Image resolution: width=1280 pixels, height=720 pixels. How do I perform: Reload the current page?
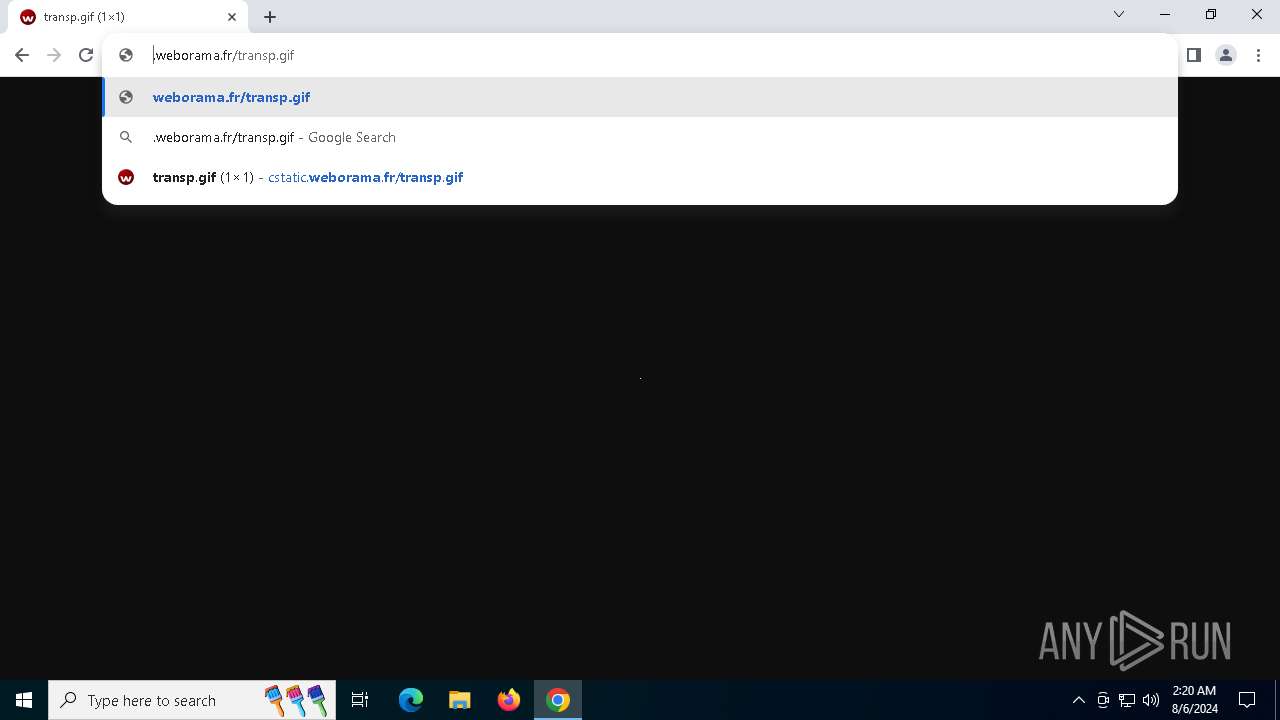coord(86,55)
